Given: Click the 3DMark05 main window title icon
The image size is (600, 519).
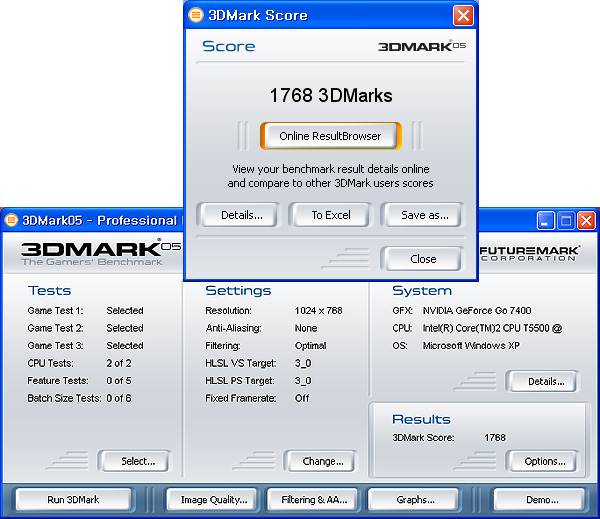Looking at the screenshot, I should [x=11, y=220].
